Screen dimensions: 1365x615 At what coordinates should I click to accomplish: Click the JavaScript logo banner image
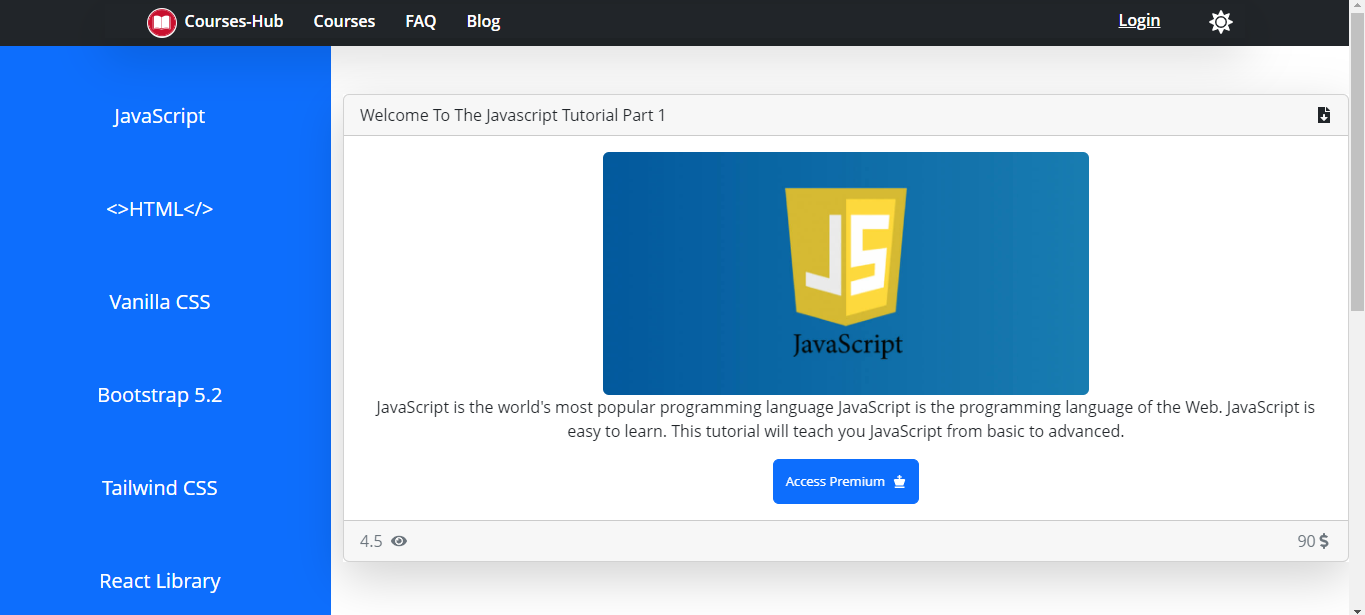click(x=845, y=273)
